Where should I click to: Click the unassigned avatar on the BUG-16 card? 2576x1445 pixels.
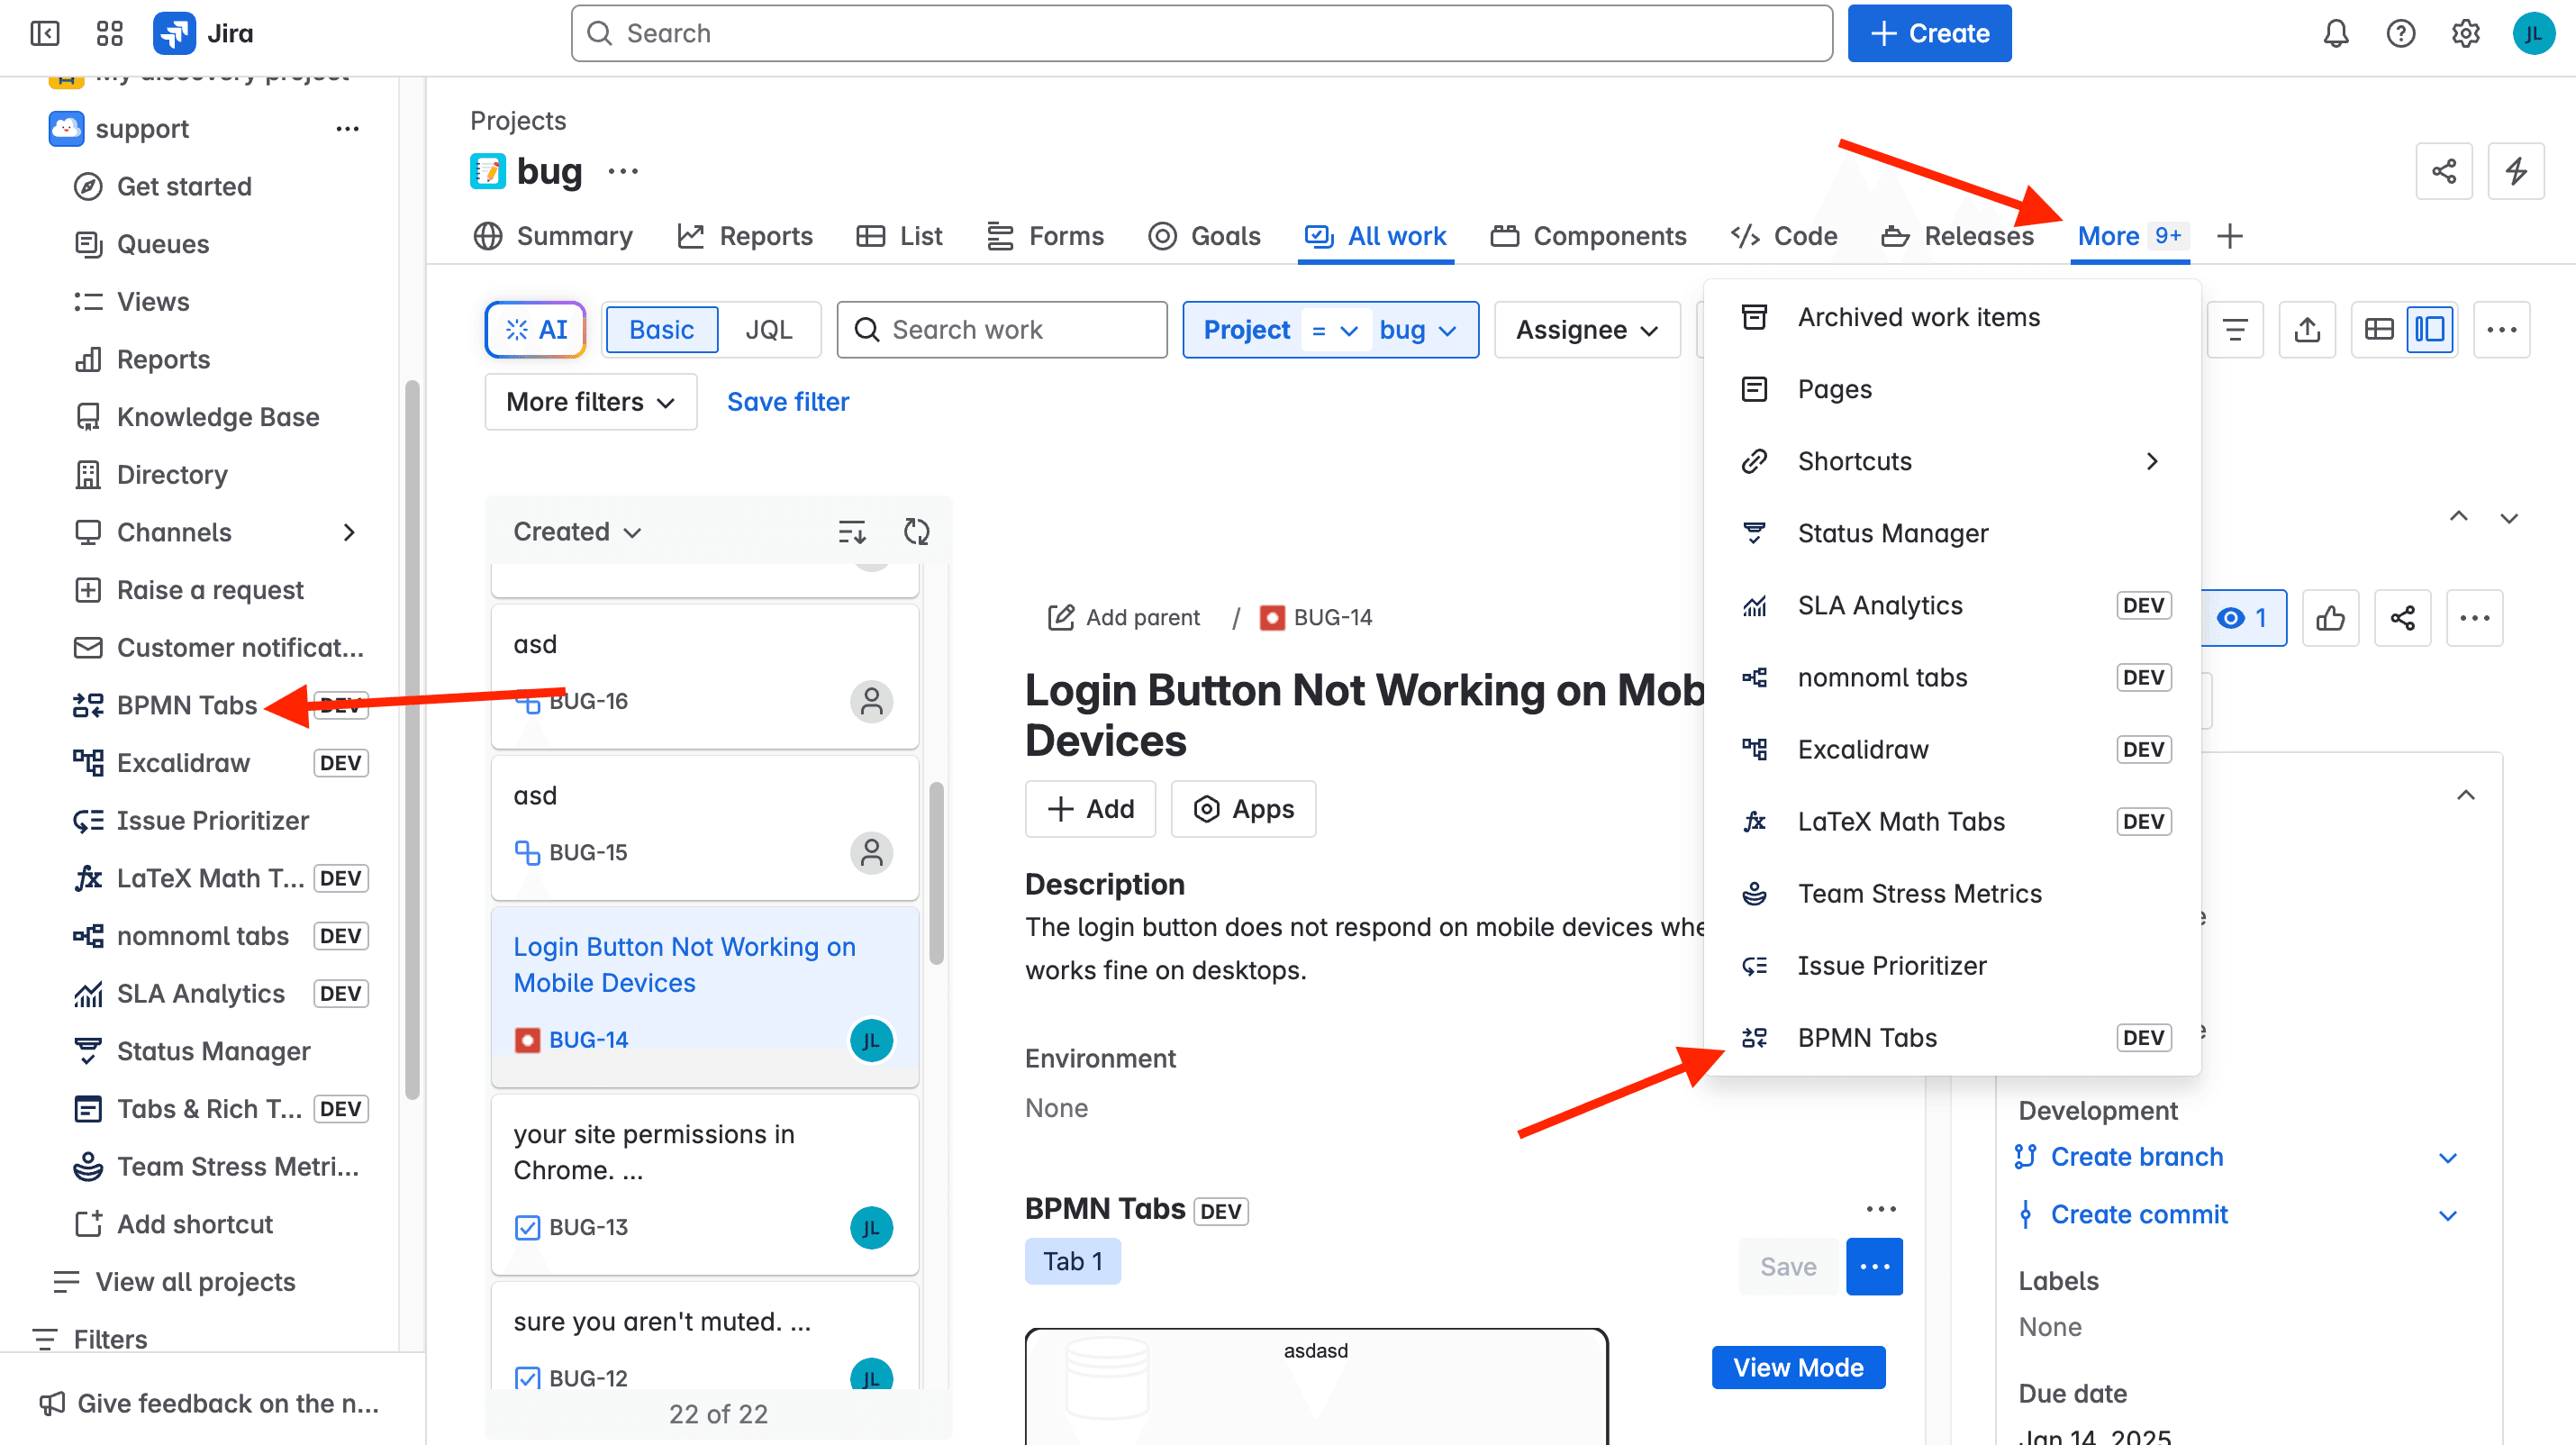[x=871, y=701]
